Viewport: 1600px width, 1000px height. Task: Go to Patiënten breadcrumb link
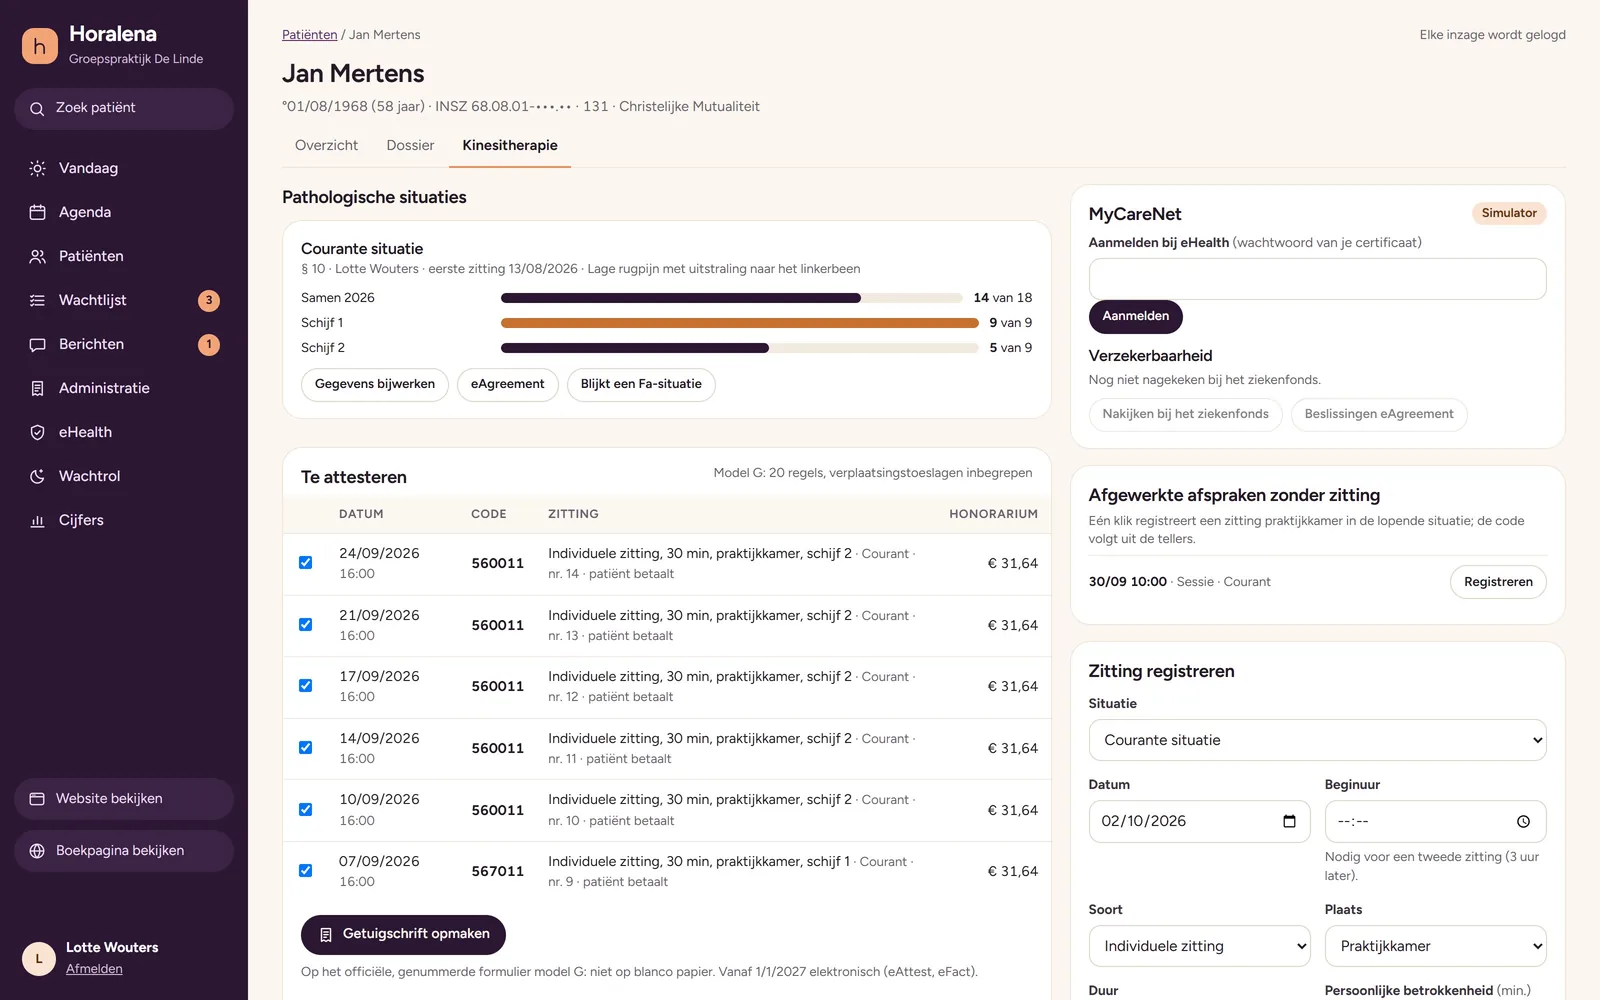pos(309,35)
